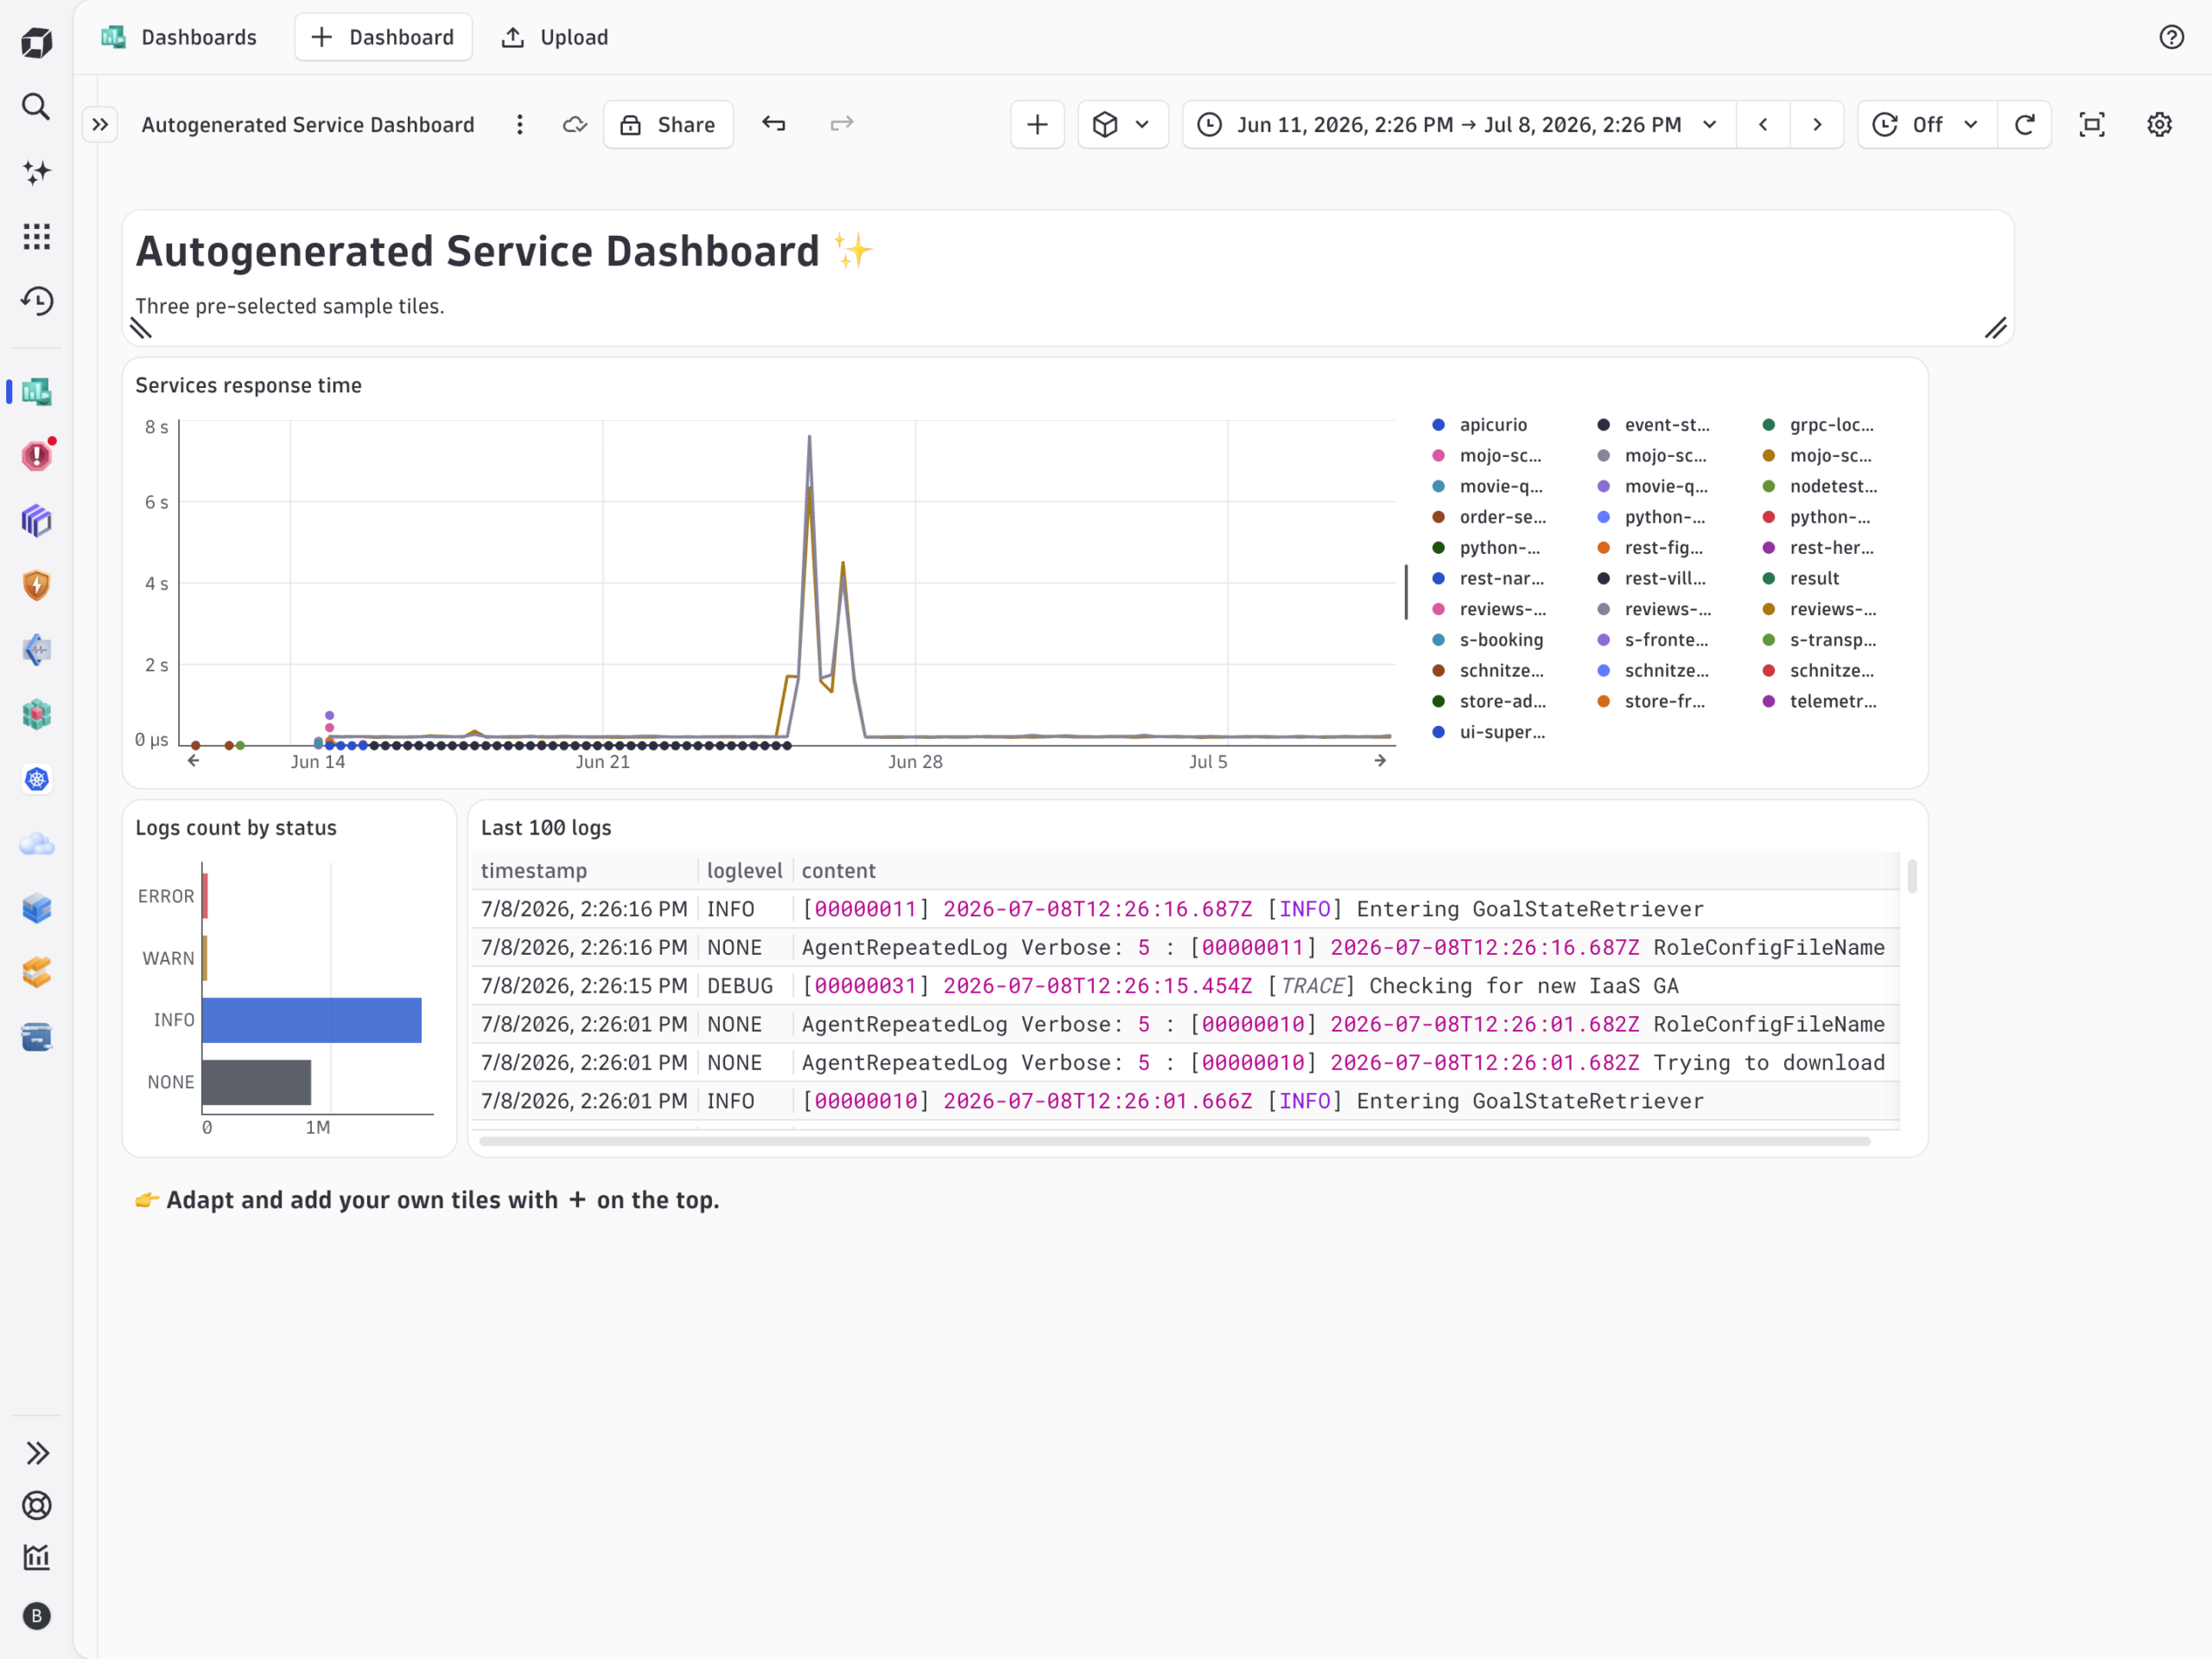Open the timeframe selector dropdown
Screen dimensions: 2212x1659
pos(1460,125)
